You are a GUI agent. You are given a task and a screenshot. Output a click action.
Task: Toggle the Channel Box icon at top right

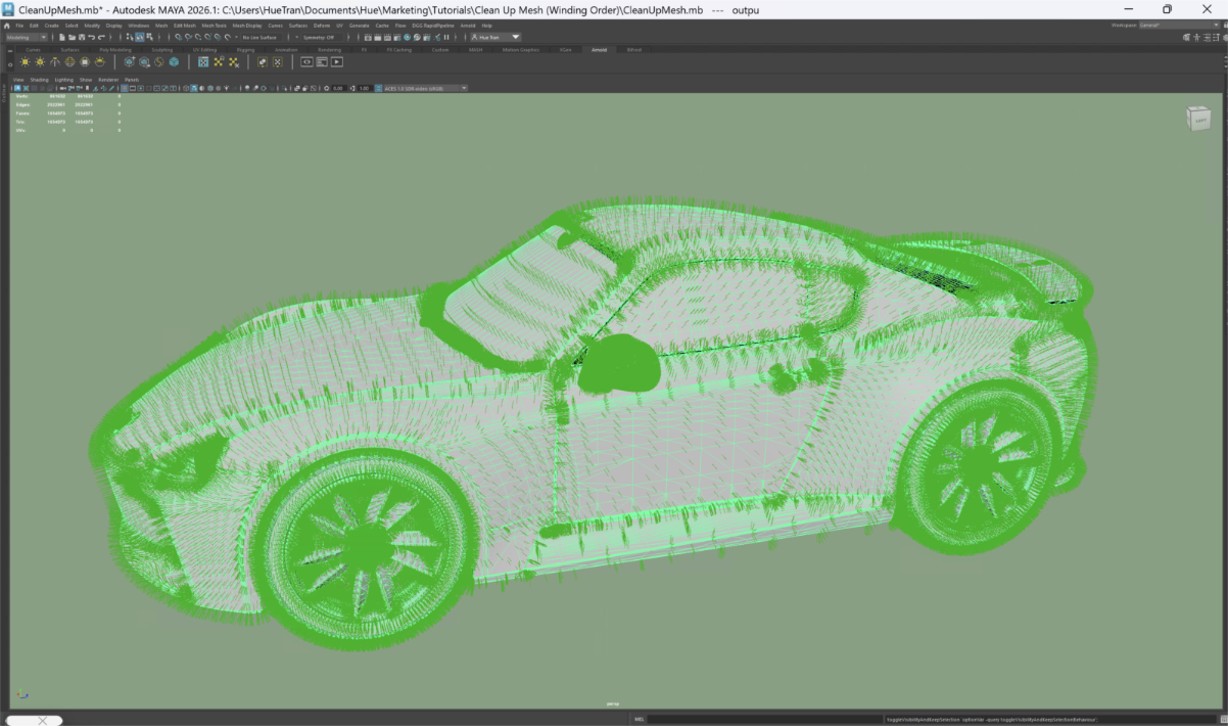1225,38
